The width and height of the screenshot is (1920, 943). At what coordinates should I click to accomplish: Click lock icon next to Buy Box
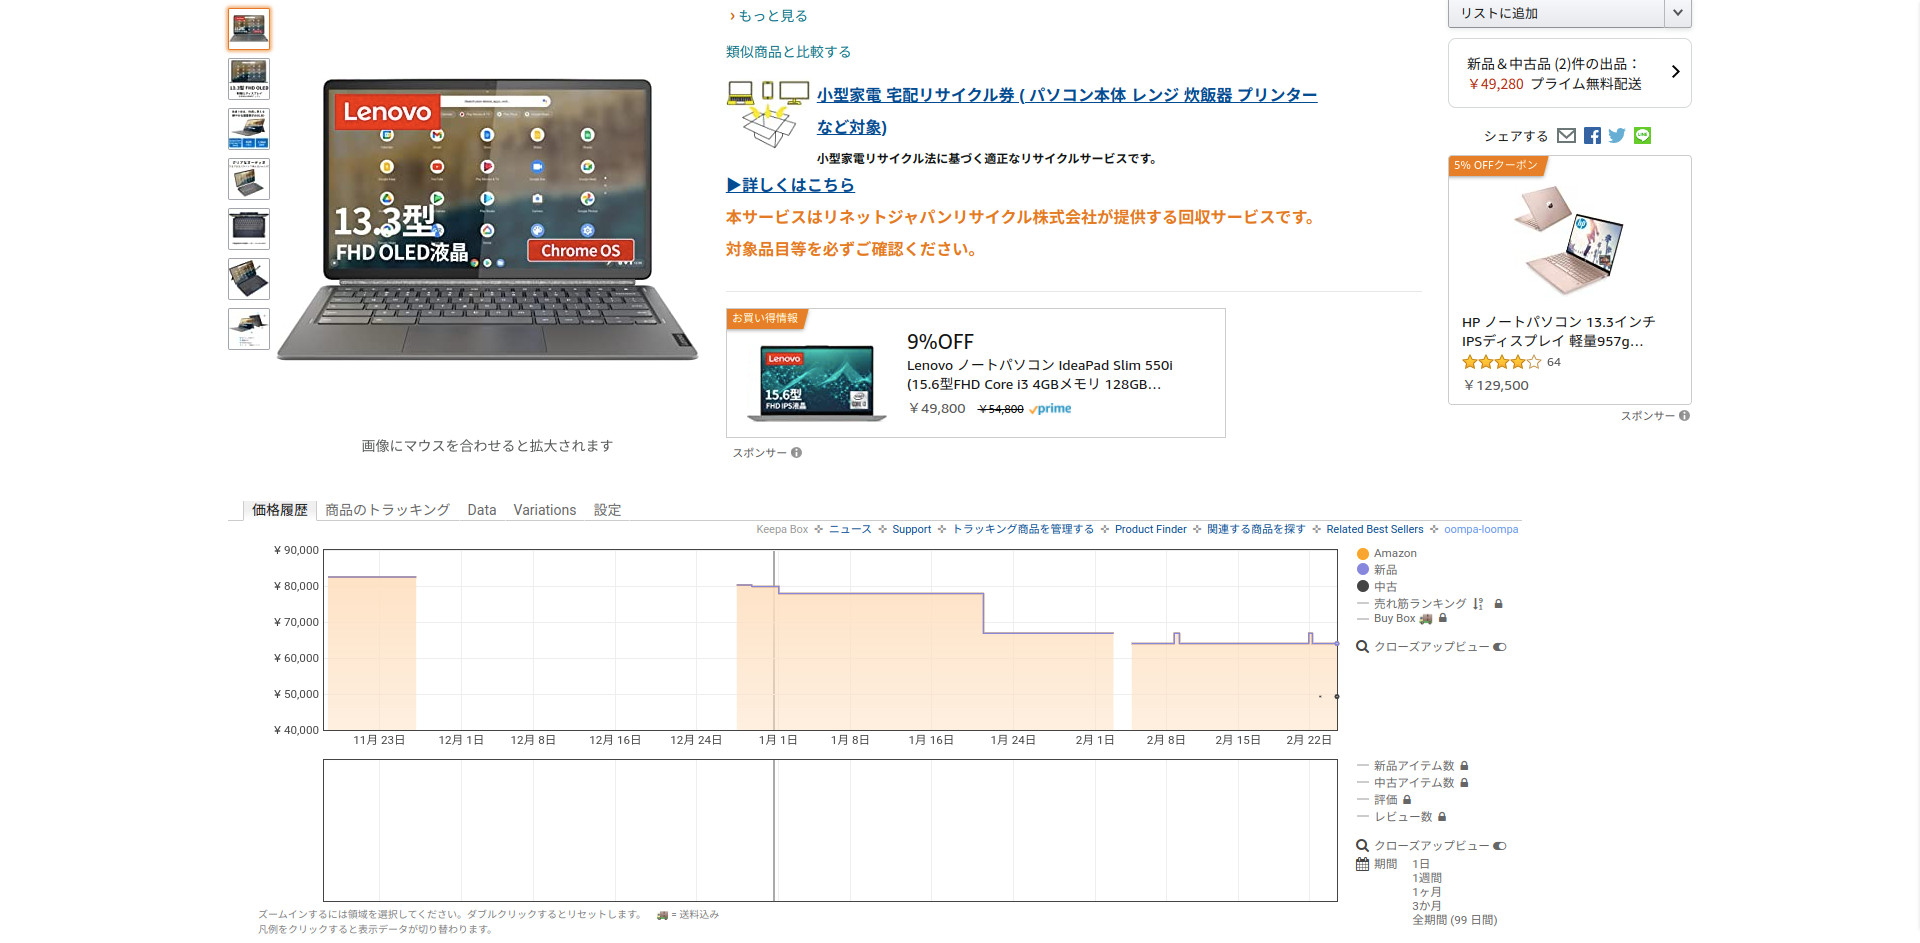(1442, 619)
